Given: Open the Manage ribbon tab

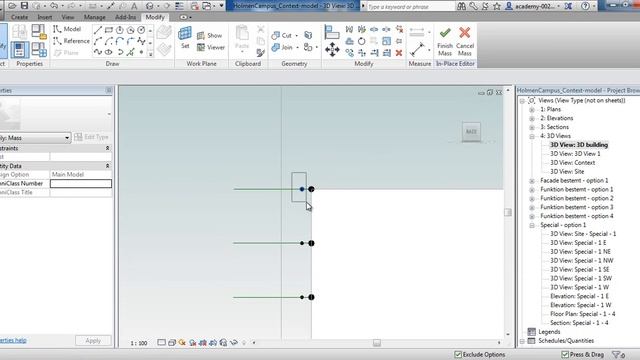Looking at the screenshot, I should [94, 17].
